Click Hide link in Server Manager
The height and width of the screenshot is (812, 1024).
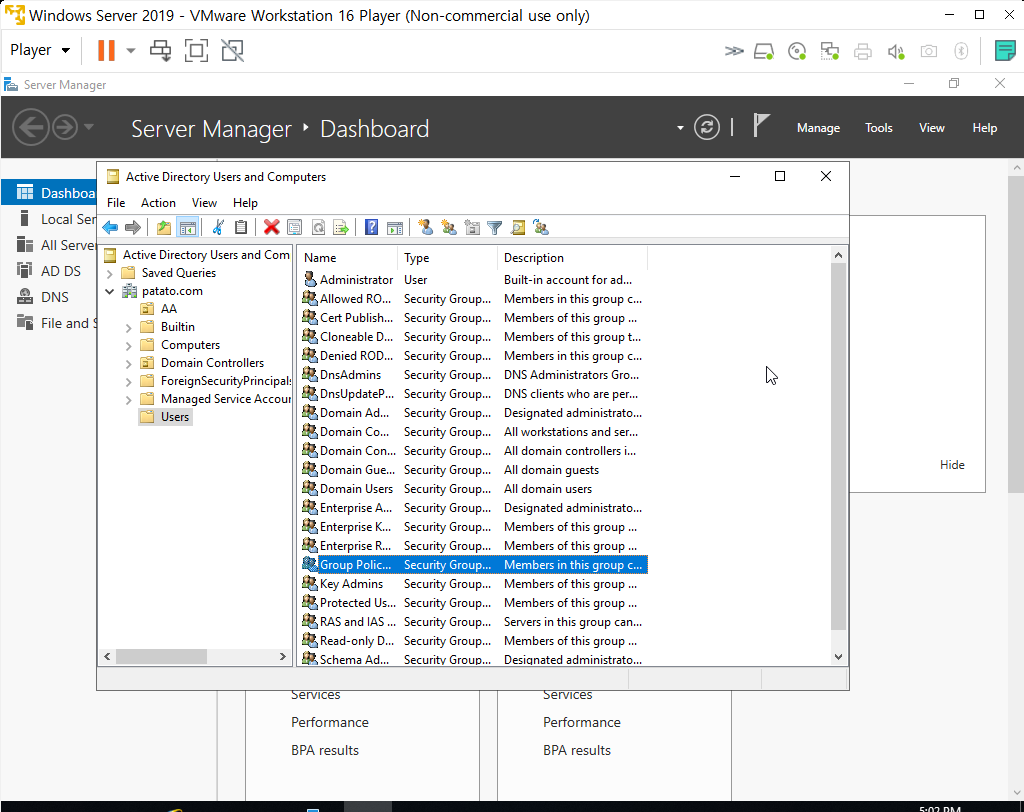tap(952, 464)
